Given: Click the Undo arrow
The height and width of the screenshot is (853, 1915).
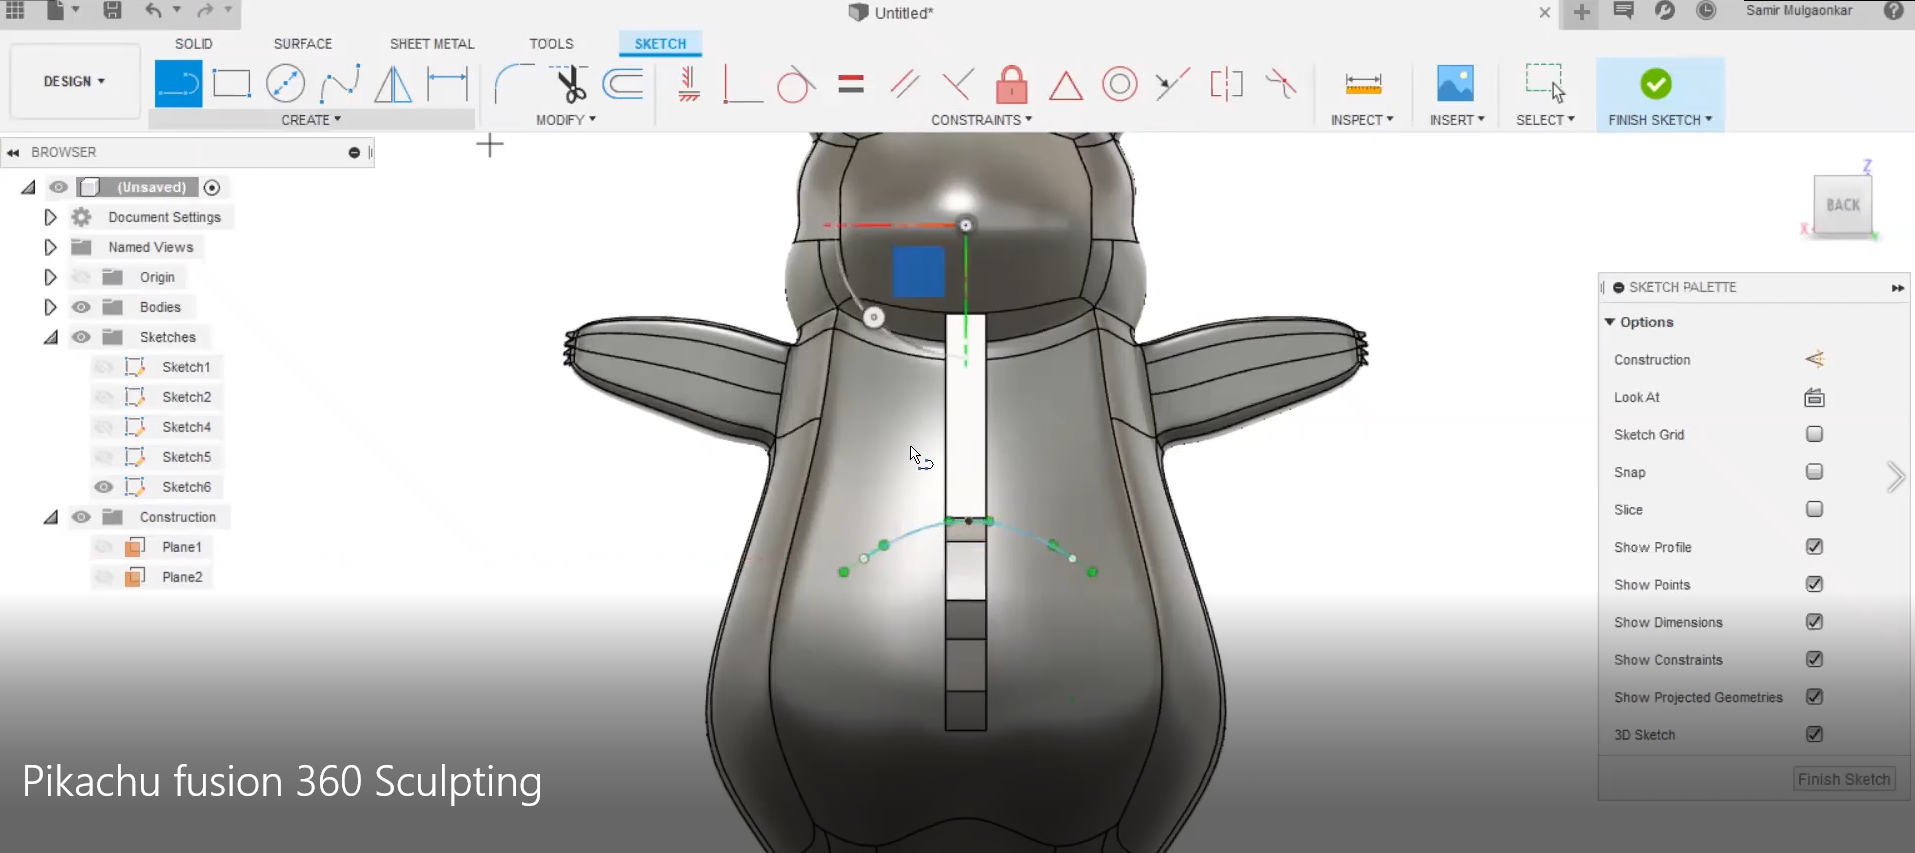Looking at the screenshot, I should click(153, 11).
